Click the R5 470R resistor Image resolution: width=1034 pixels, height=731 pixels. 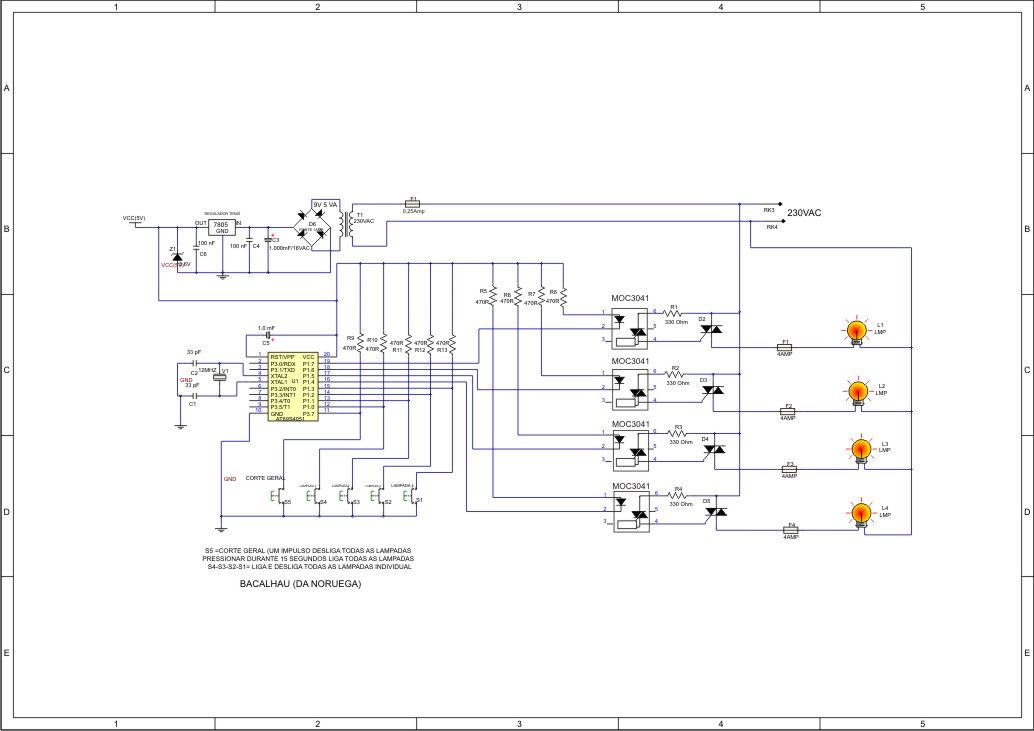coord(493,297)
